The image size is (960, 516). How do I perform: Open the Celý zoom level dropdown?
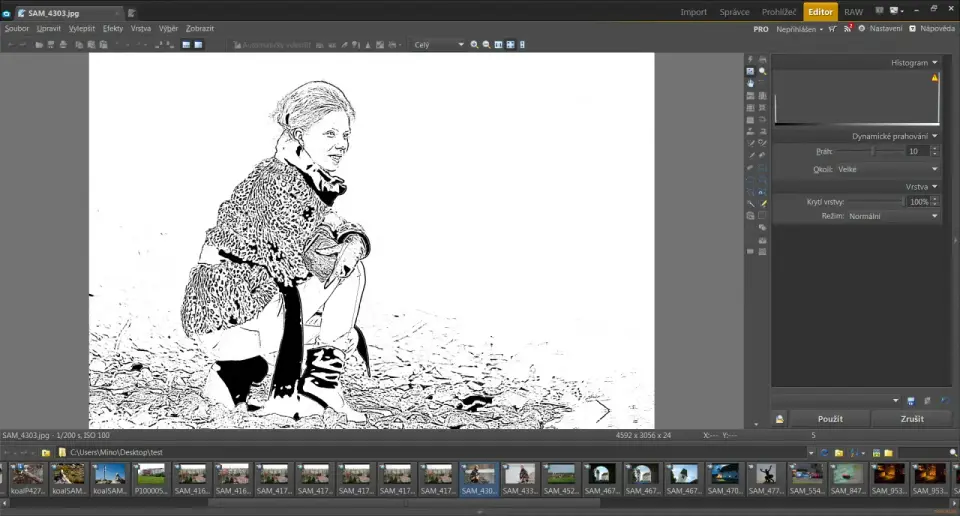440,45
